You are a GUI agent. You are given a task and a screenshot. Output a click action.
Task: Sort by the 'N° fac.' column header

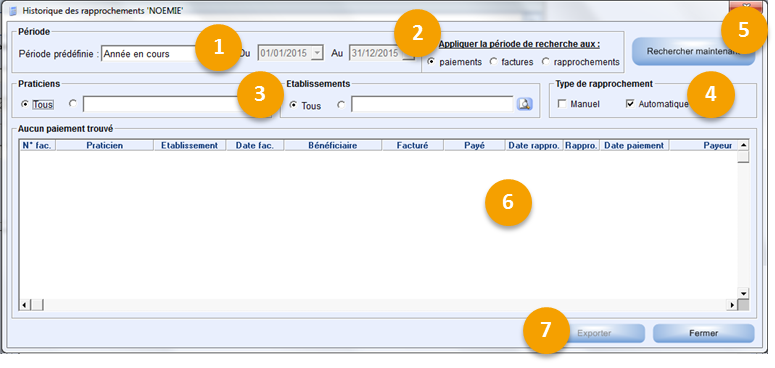(x=38, y=145)
